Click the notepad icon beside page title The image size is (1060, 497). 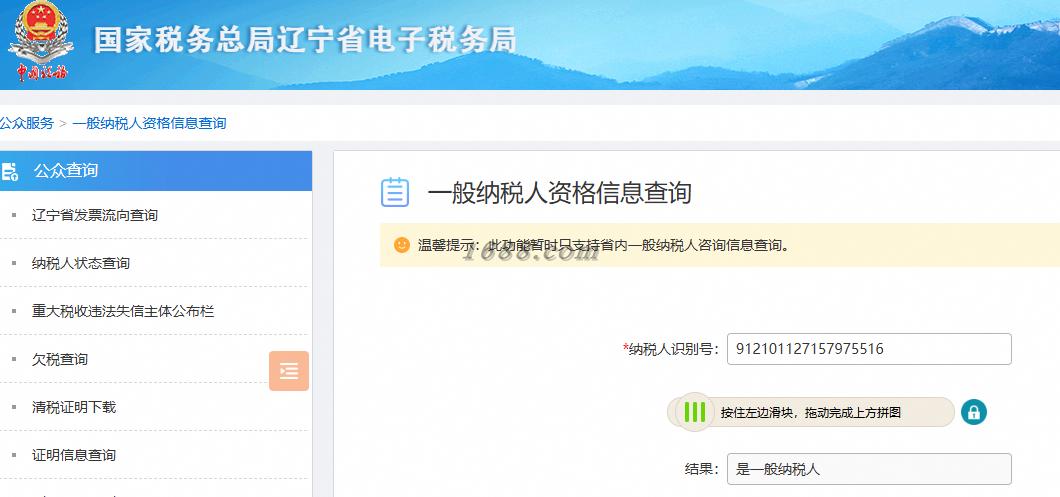coord(395,192)
